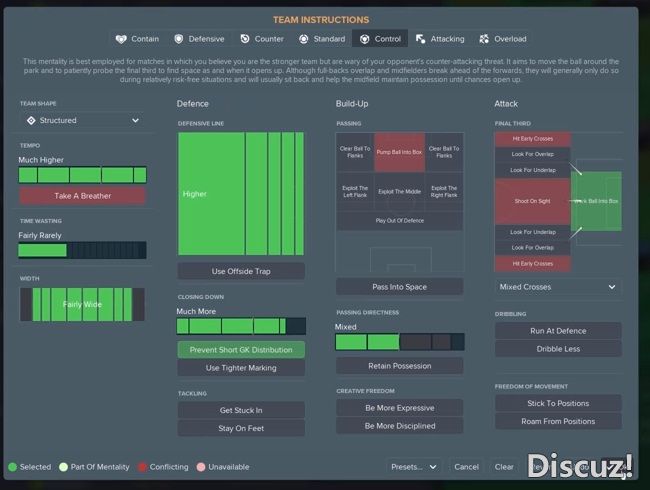Viewport: 650px width, 490px height.
Task: Enable Run At Defence dribbling
Action: pyautogui.click(x=558, y=331)
